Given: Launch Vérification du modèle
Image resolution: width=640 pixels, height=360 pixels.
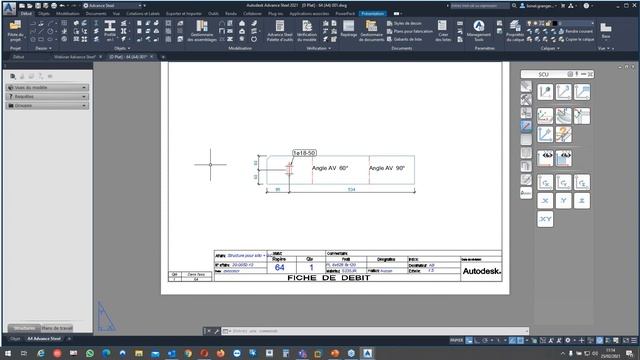Looking at the screenshot, I should pos(307,31).
